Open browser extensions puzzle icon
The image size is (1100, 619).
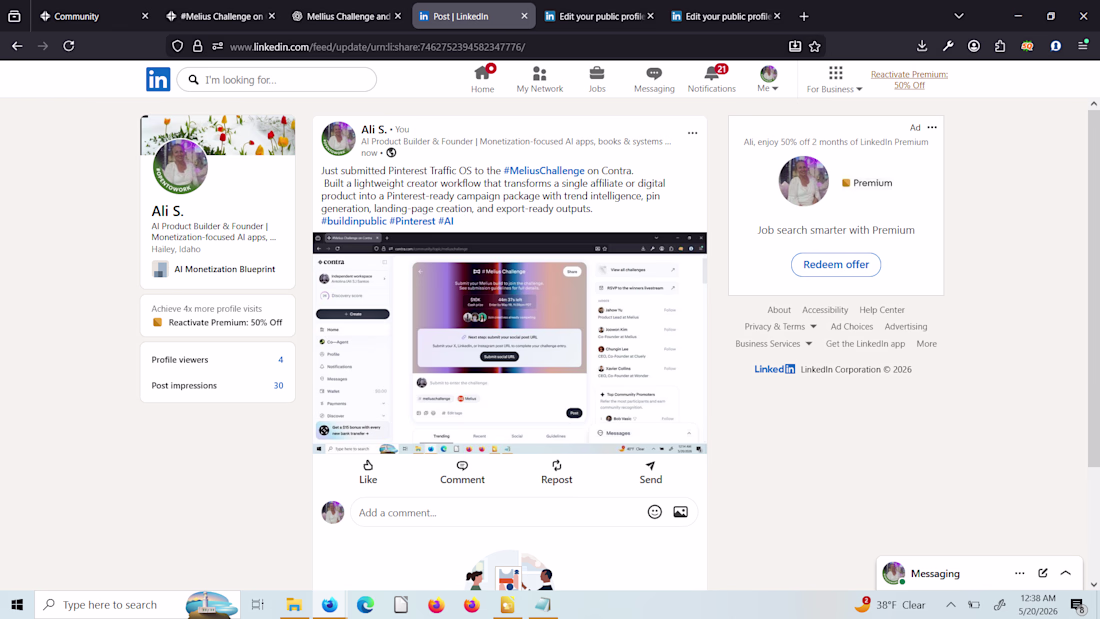tap(1000, 46)
